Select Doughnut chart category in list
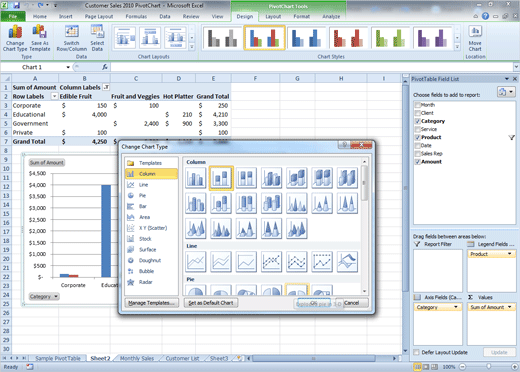Image resolution: width=520 pixels, height=372 pixels. point(151,260)
